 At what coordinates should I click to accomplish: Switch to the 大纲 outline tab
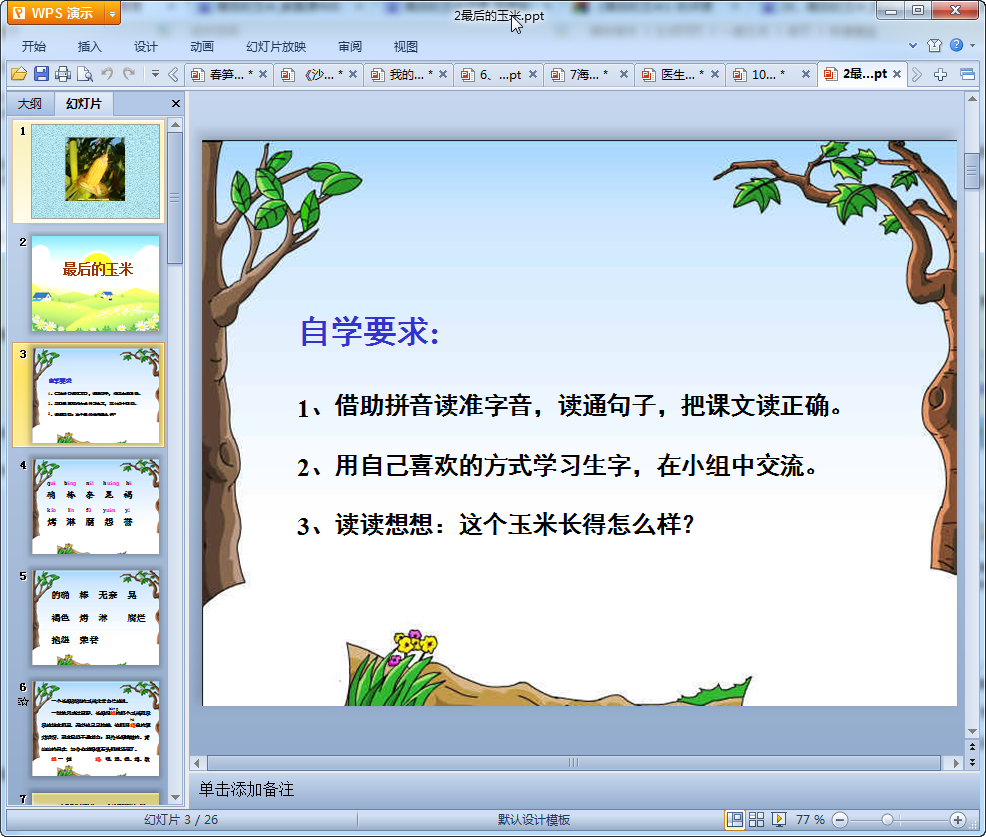point(30,104)
